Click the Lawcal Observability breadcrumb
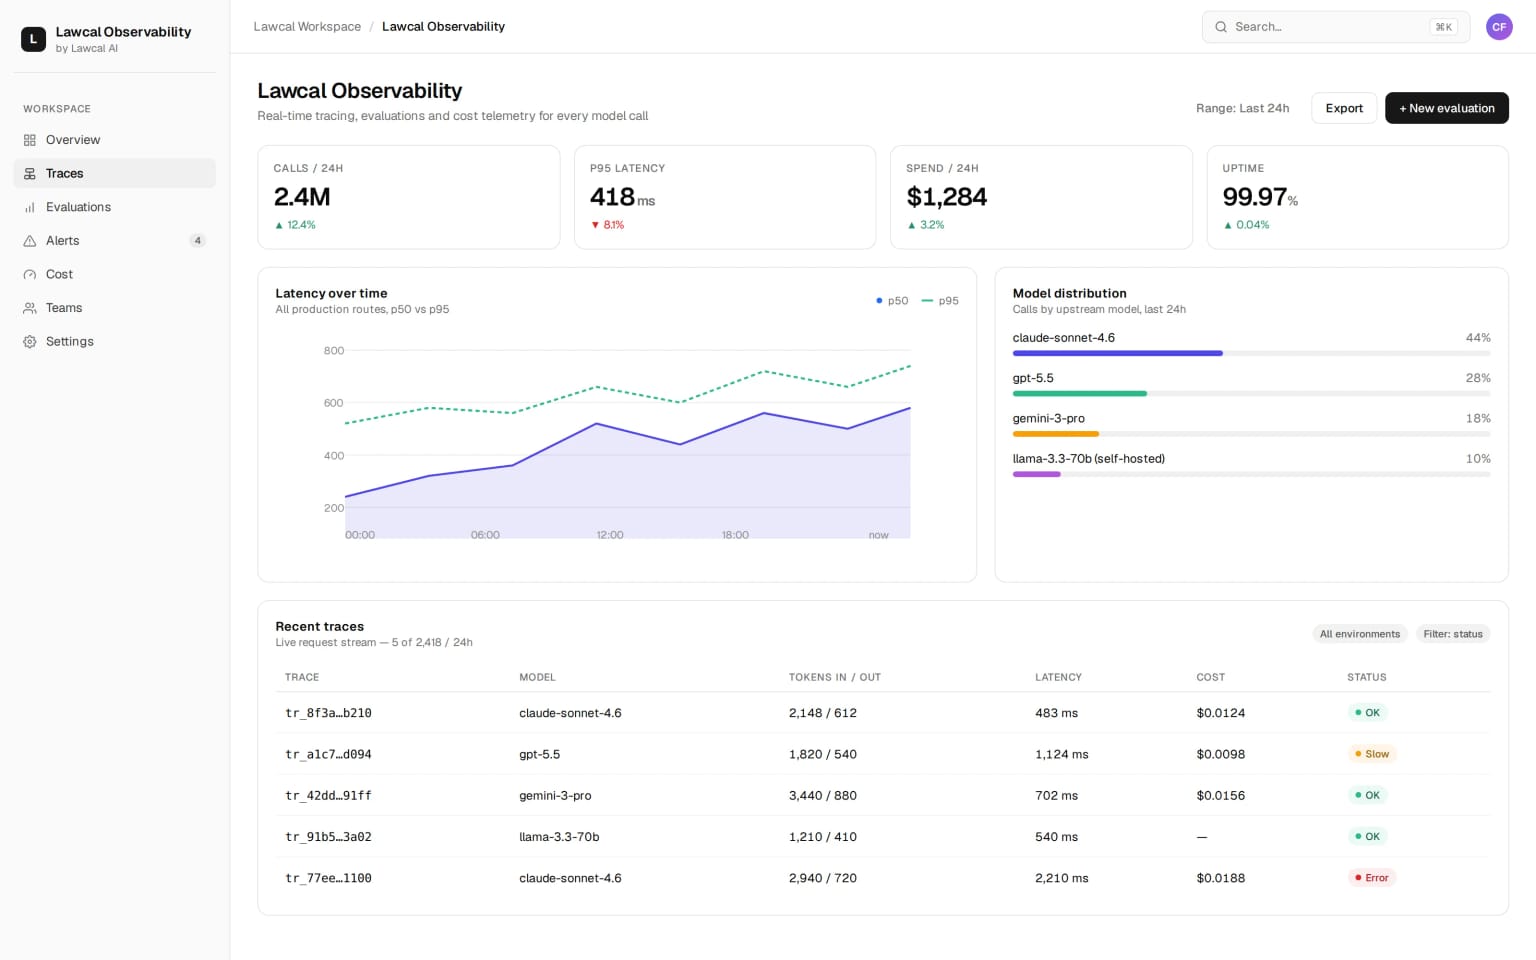1536x960 pixels. [443, 27]
